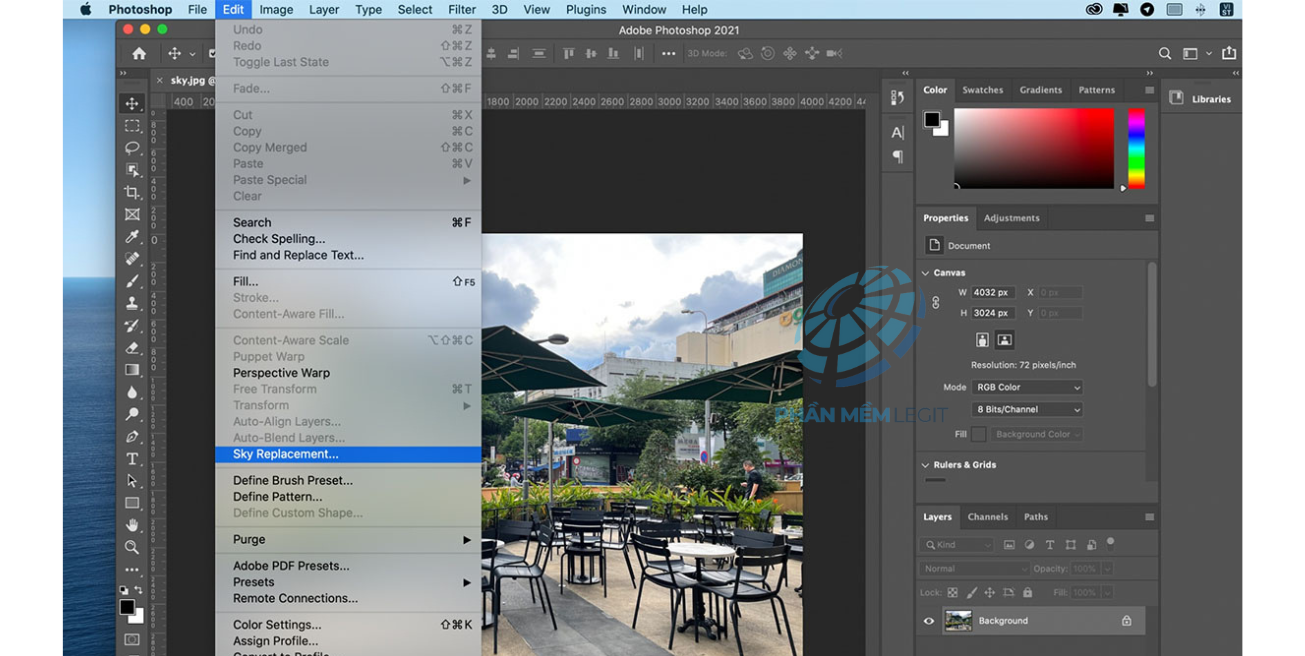Toggle the layer filter switch

click(1110, 544)
